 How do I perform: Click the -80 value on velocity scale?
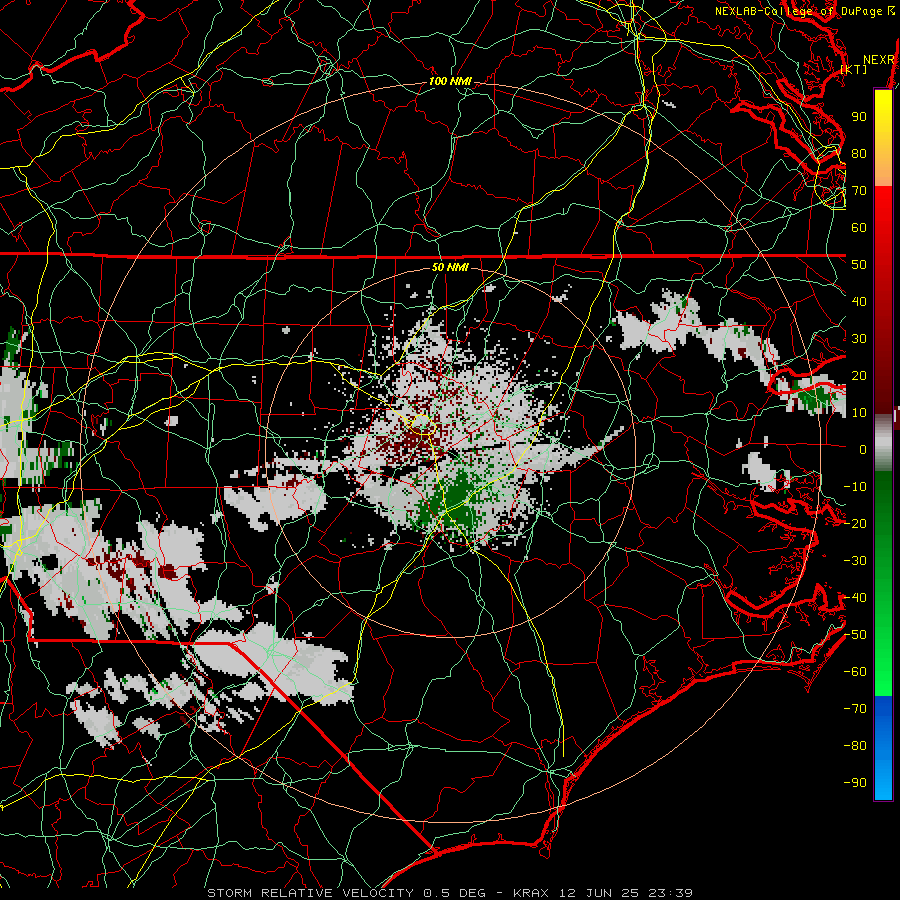pyautogui.click(x=855, y=746)
